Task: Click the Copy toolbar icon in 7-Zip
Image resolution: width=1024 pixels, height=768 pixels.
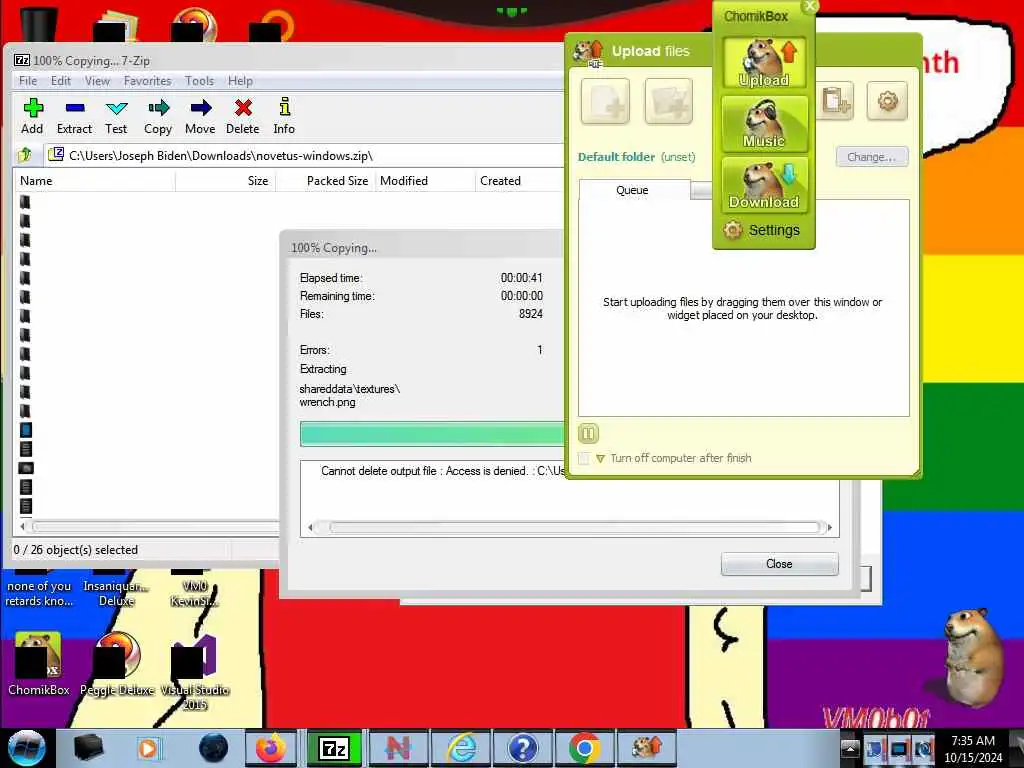Action: tap(158, 116)
